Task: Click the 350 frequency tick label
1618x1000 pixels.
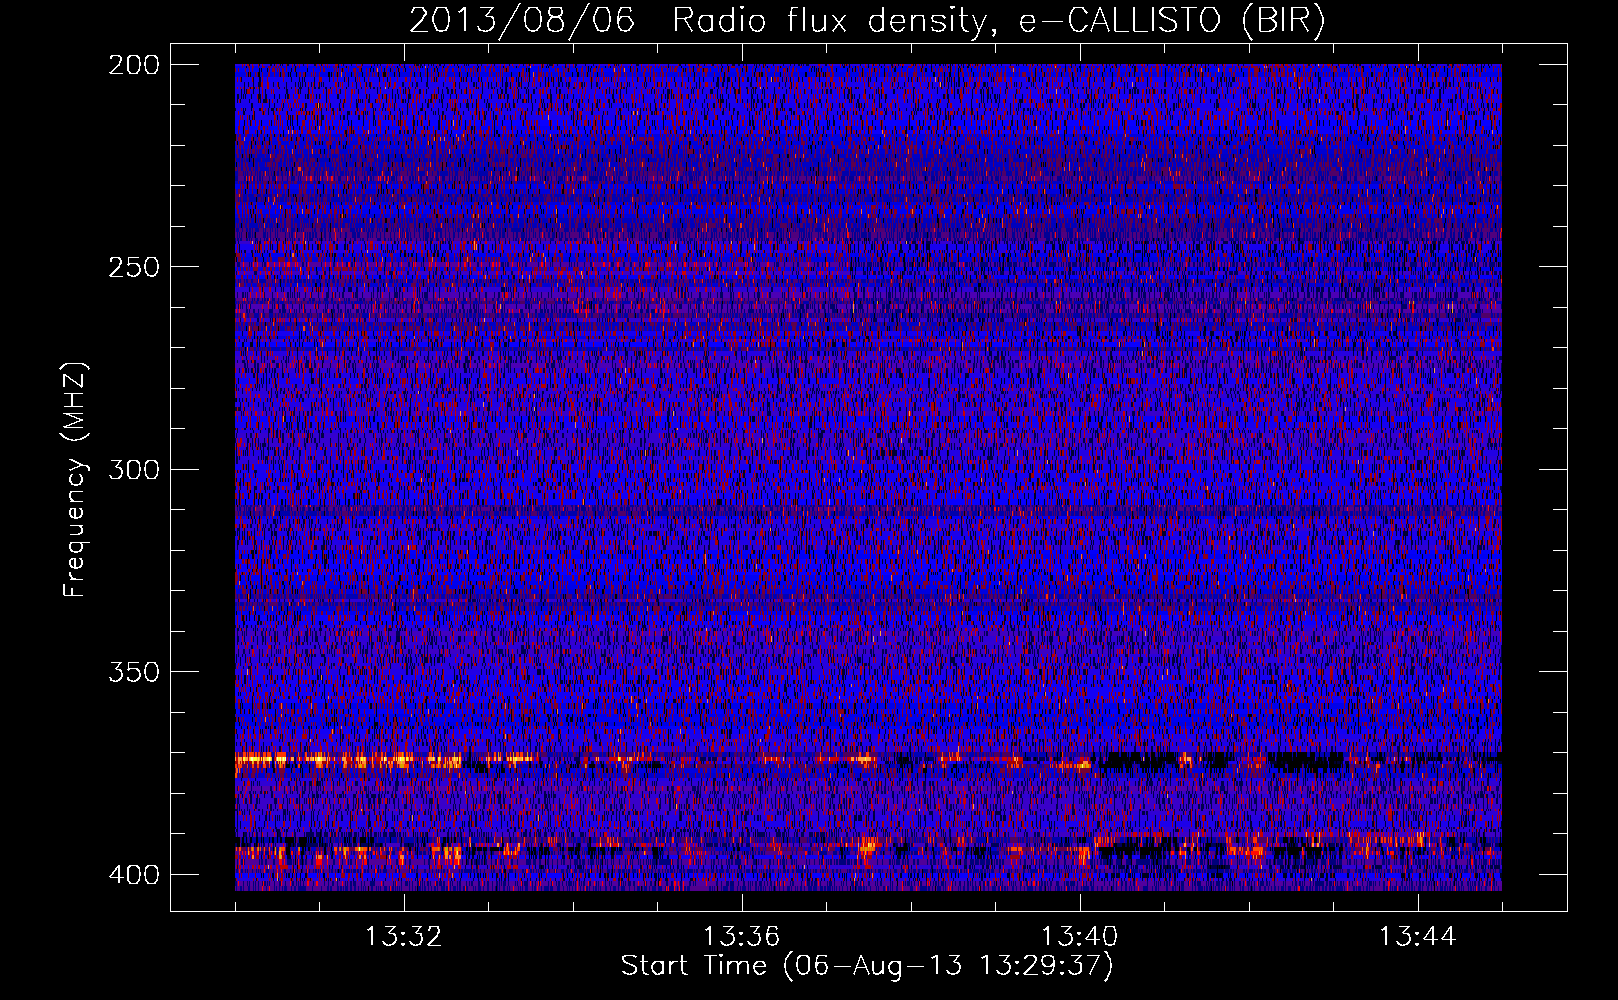Action: 133,672
